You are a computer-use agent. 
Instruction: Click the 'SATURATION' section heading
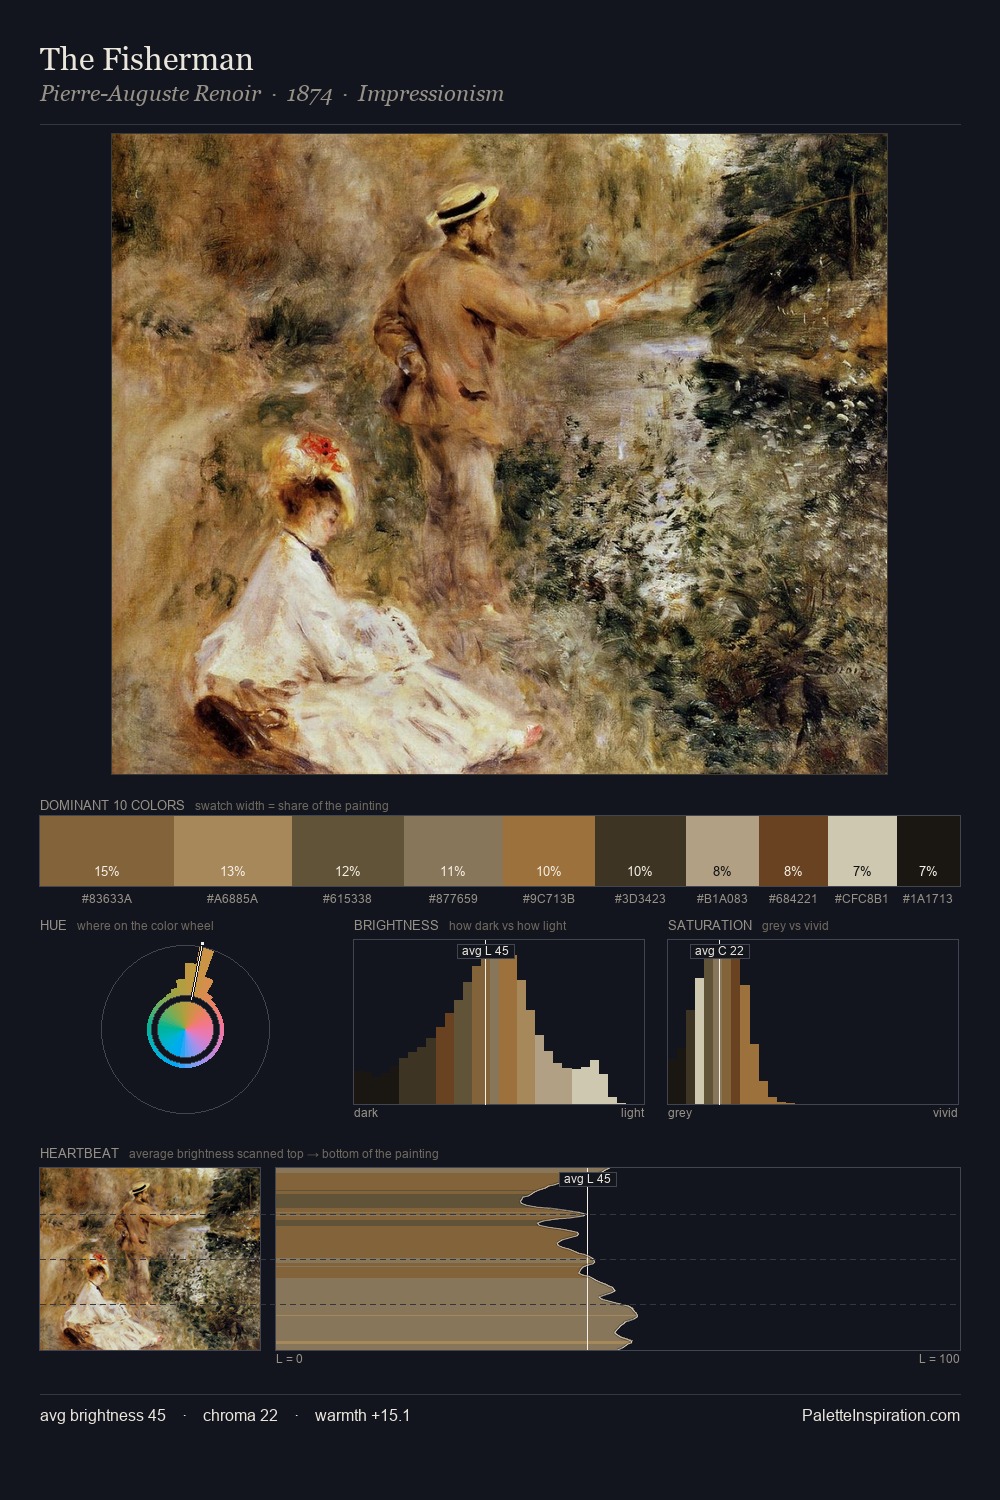710,925
